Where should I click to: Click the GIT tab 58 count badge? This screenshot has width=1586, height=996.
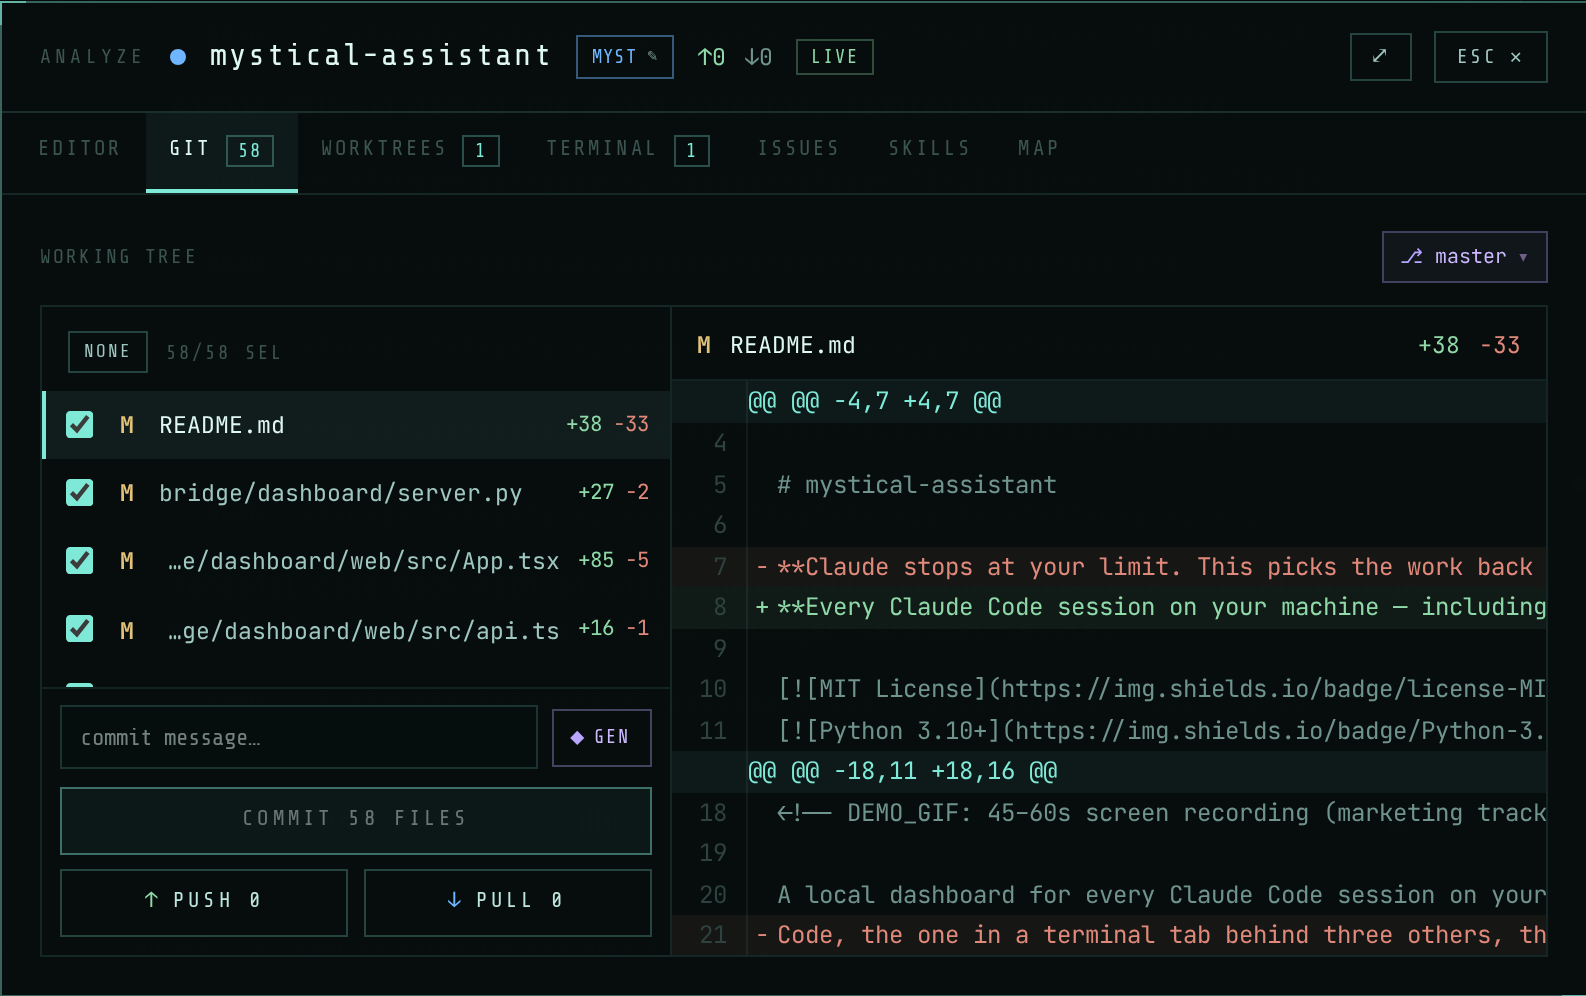[250, 151]
